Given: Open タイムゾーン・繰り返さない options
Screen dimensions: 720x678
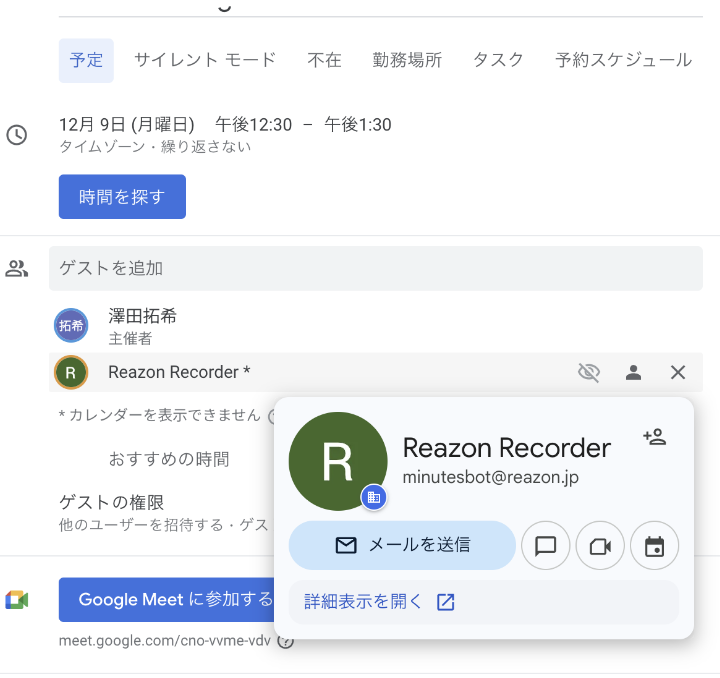Looking at the screenshot, I should (155, 146).
